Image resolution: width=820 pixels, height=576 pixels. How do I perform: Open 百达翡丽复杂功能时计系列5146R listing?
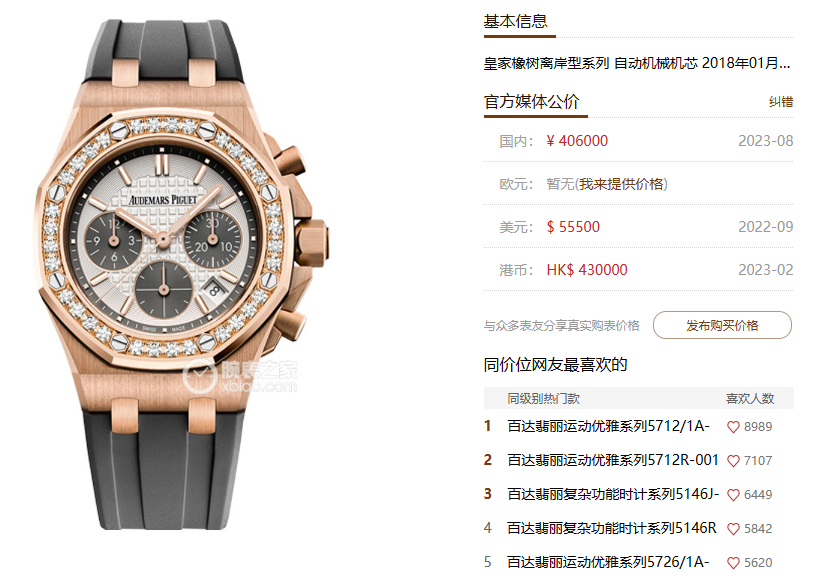(x=612, y=528)
